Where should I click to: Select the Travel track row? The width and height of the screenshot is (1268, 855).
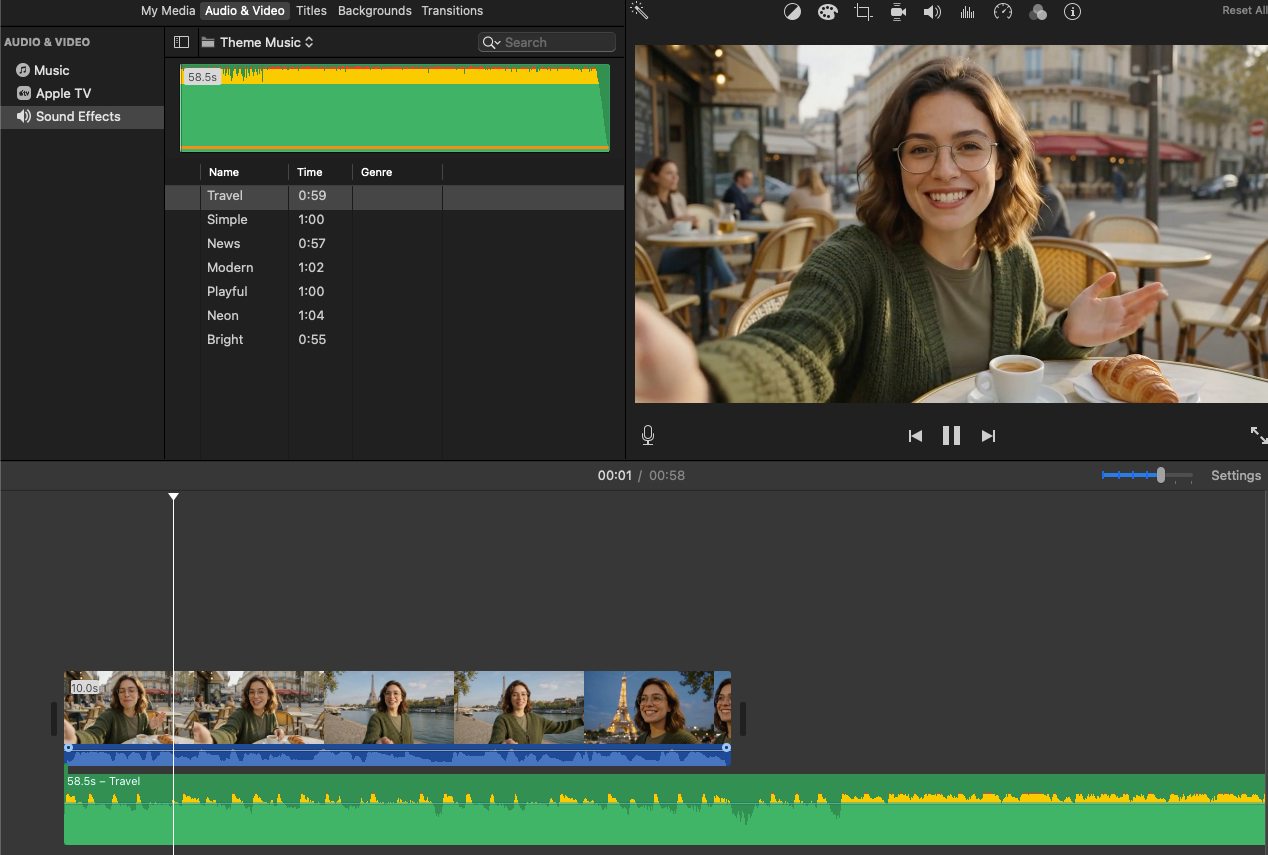pos(395,196)
